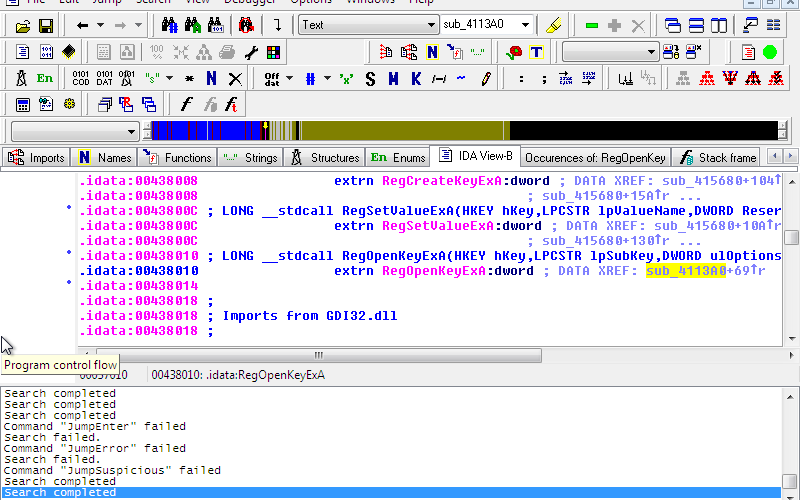Click the blue N rename icon
Screen dimensions: 800x500
[211, 78]
